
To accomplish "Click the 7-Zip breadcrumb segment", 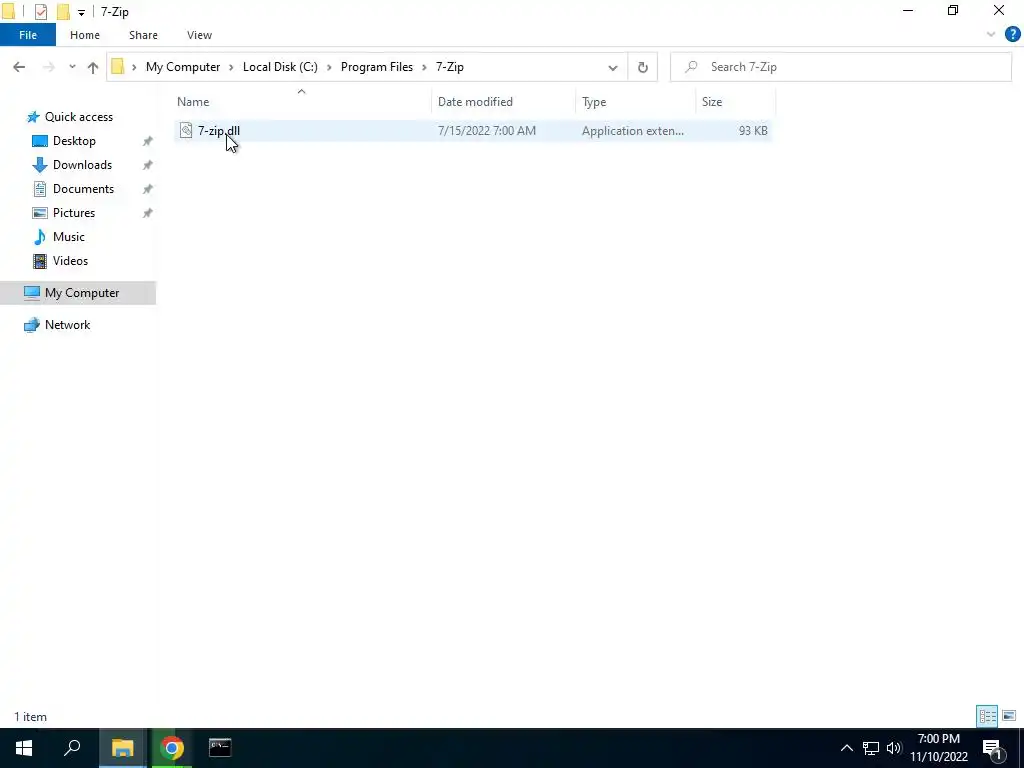I will 450,67.
